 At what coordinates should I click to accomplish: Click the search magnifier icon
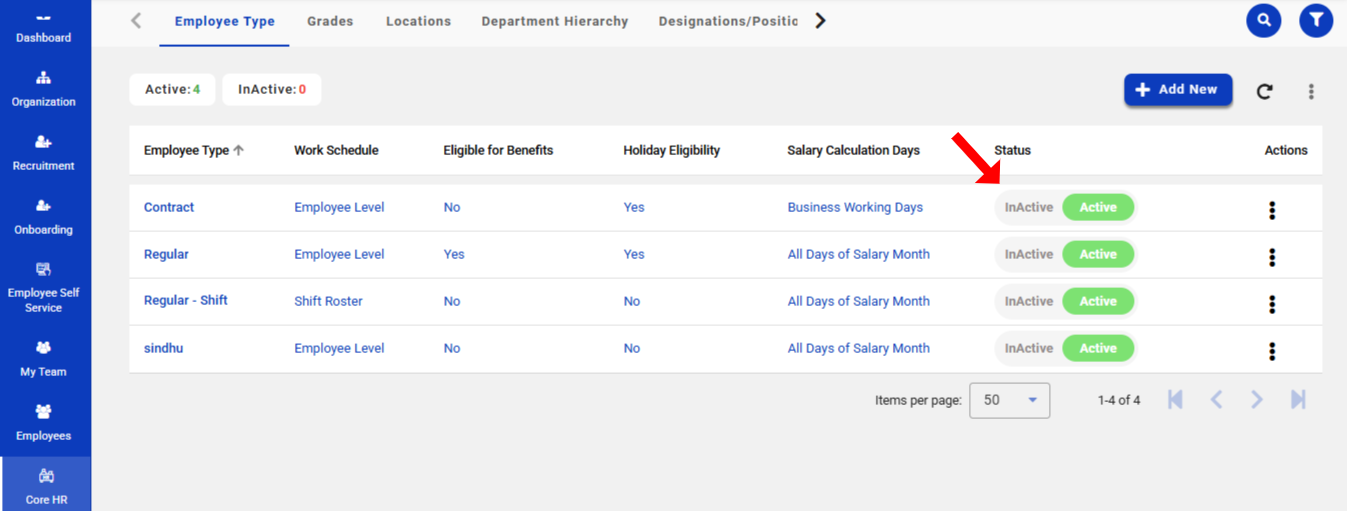[1264, 20]
